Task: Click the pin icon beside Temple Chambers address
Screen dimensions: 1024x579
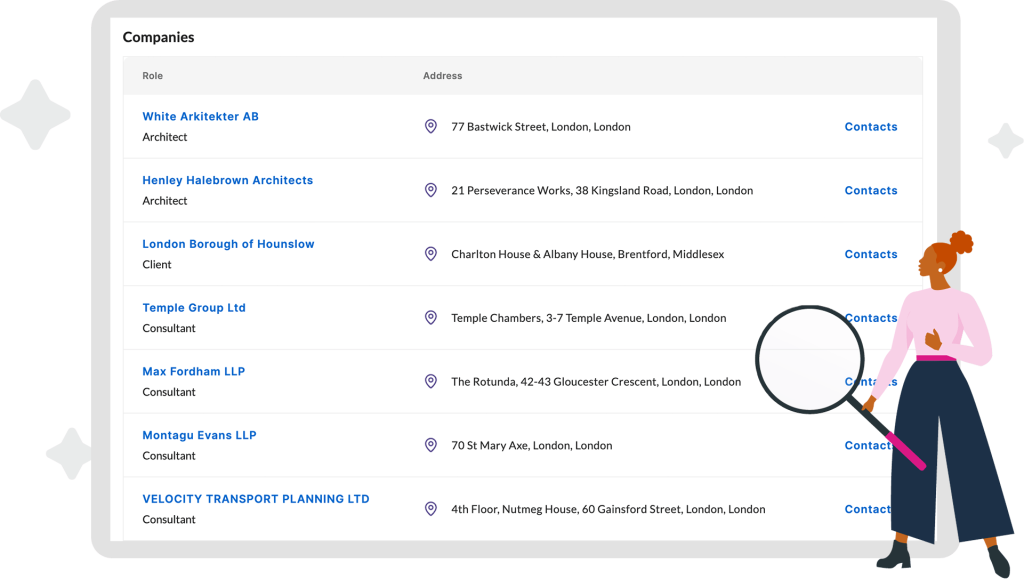Action: (431, 318)
